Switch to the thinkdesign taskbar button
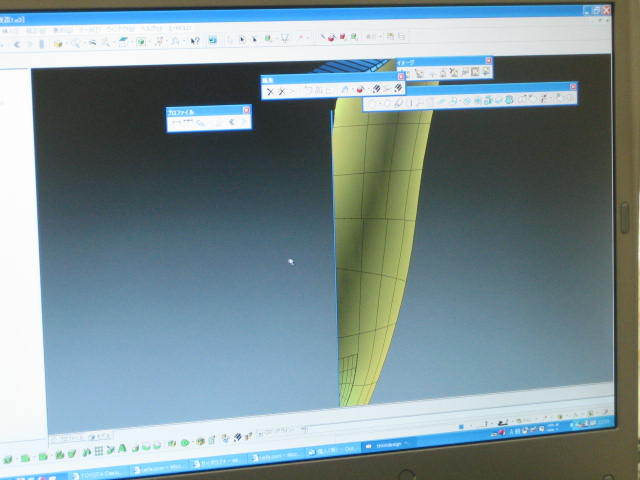Viewport: 640px width, 480px height. (x=388, y=445)
